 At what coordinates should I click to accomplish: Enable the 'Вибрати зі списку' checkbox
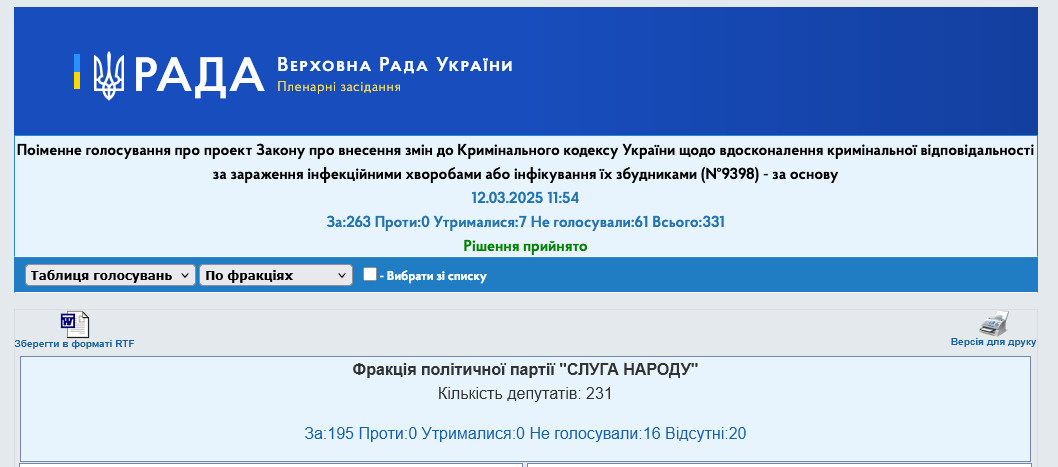coord(370,274)
